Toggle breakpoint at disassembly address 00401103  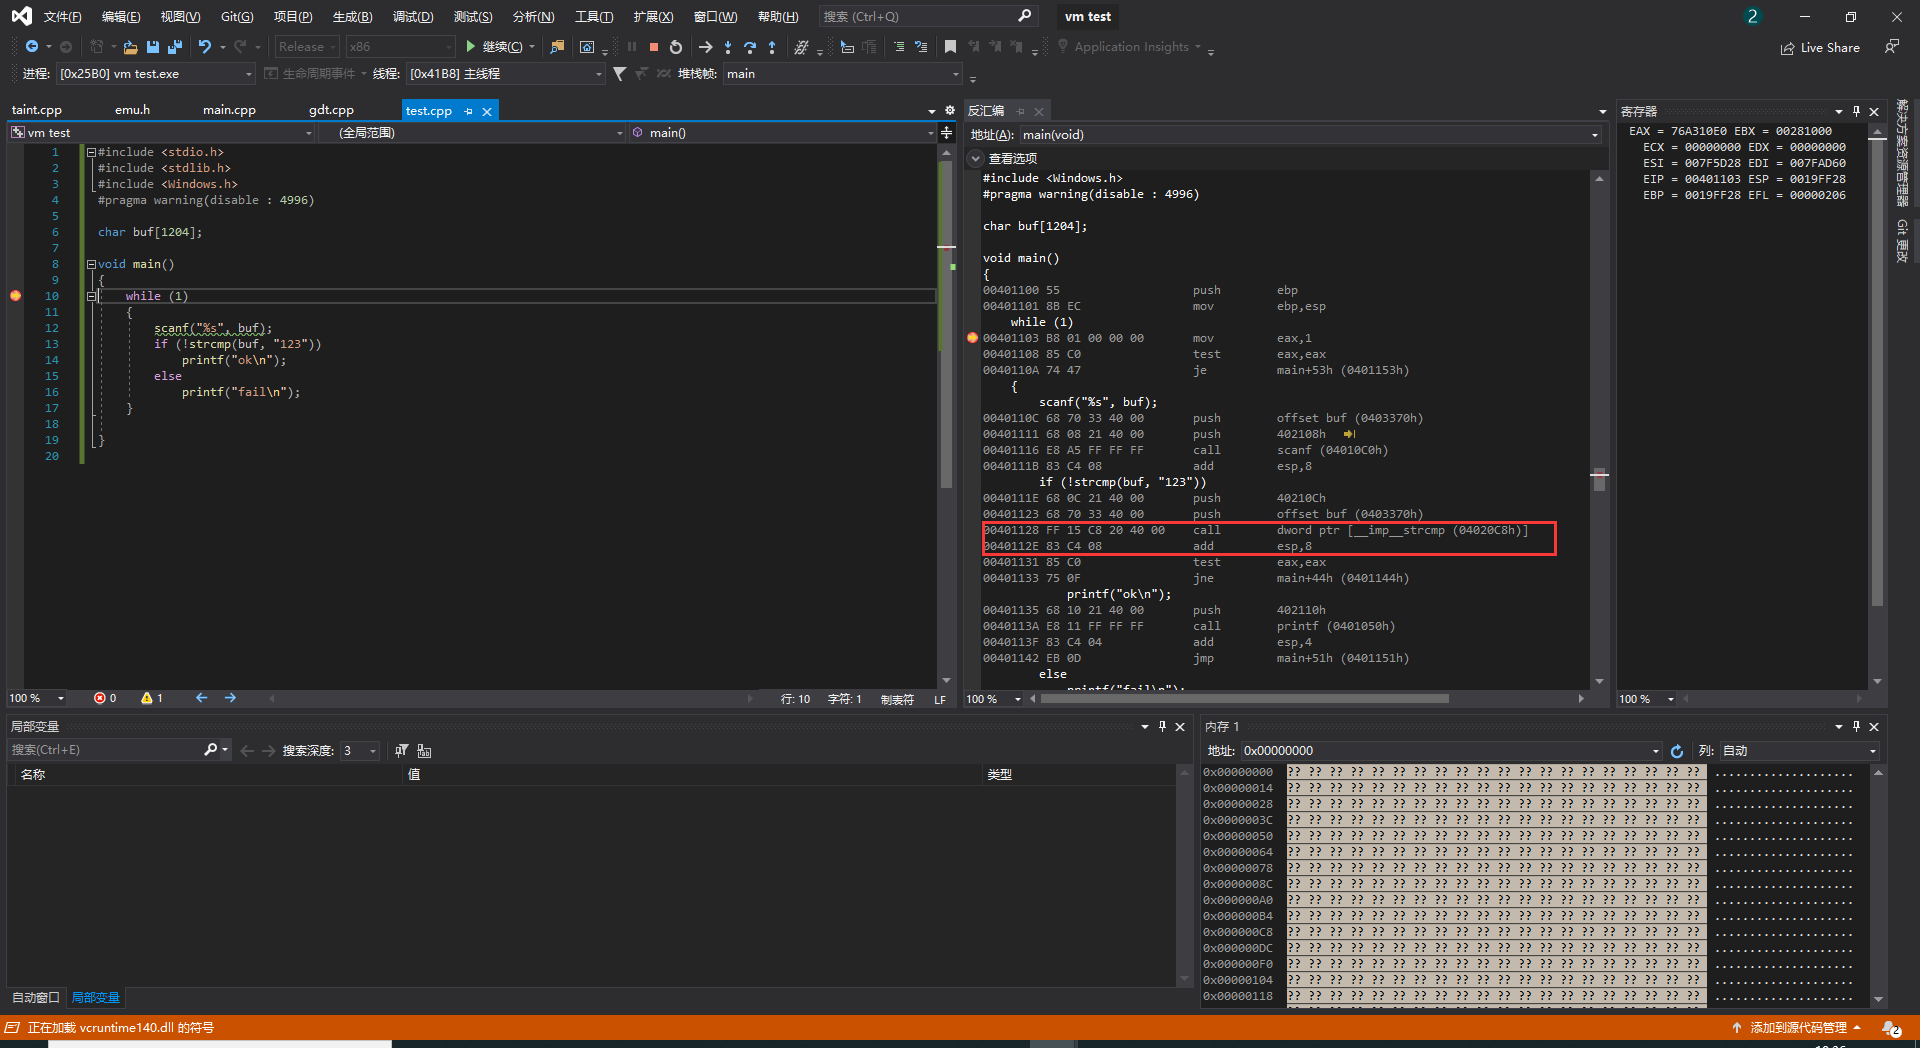pos(972,338)
